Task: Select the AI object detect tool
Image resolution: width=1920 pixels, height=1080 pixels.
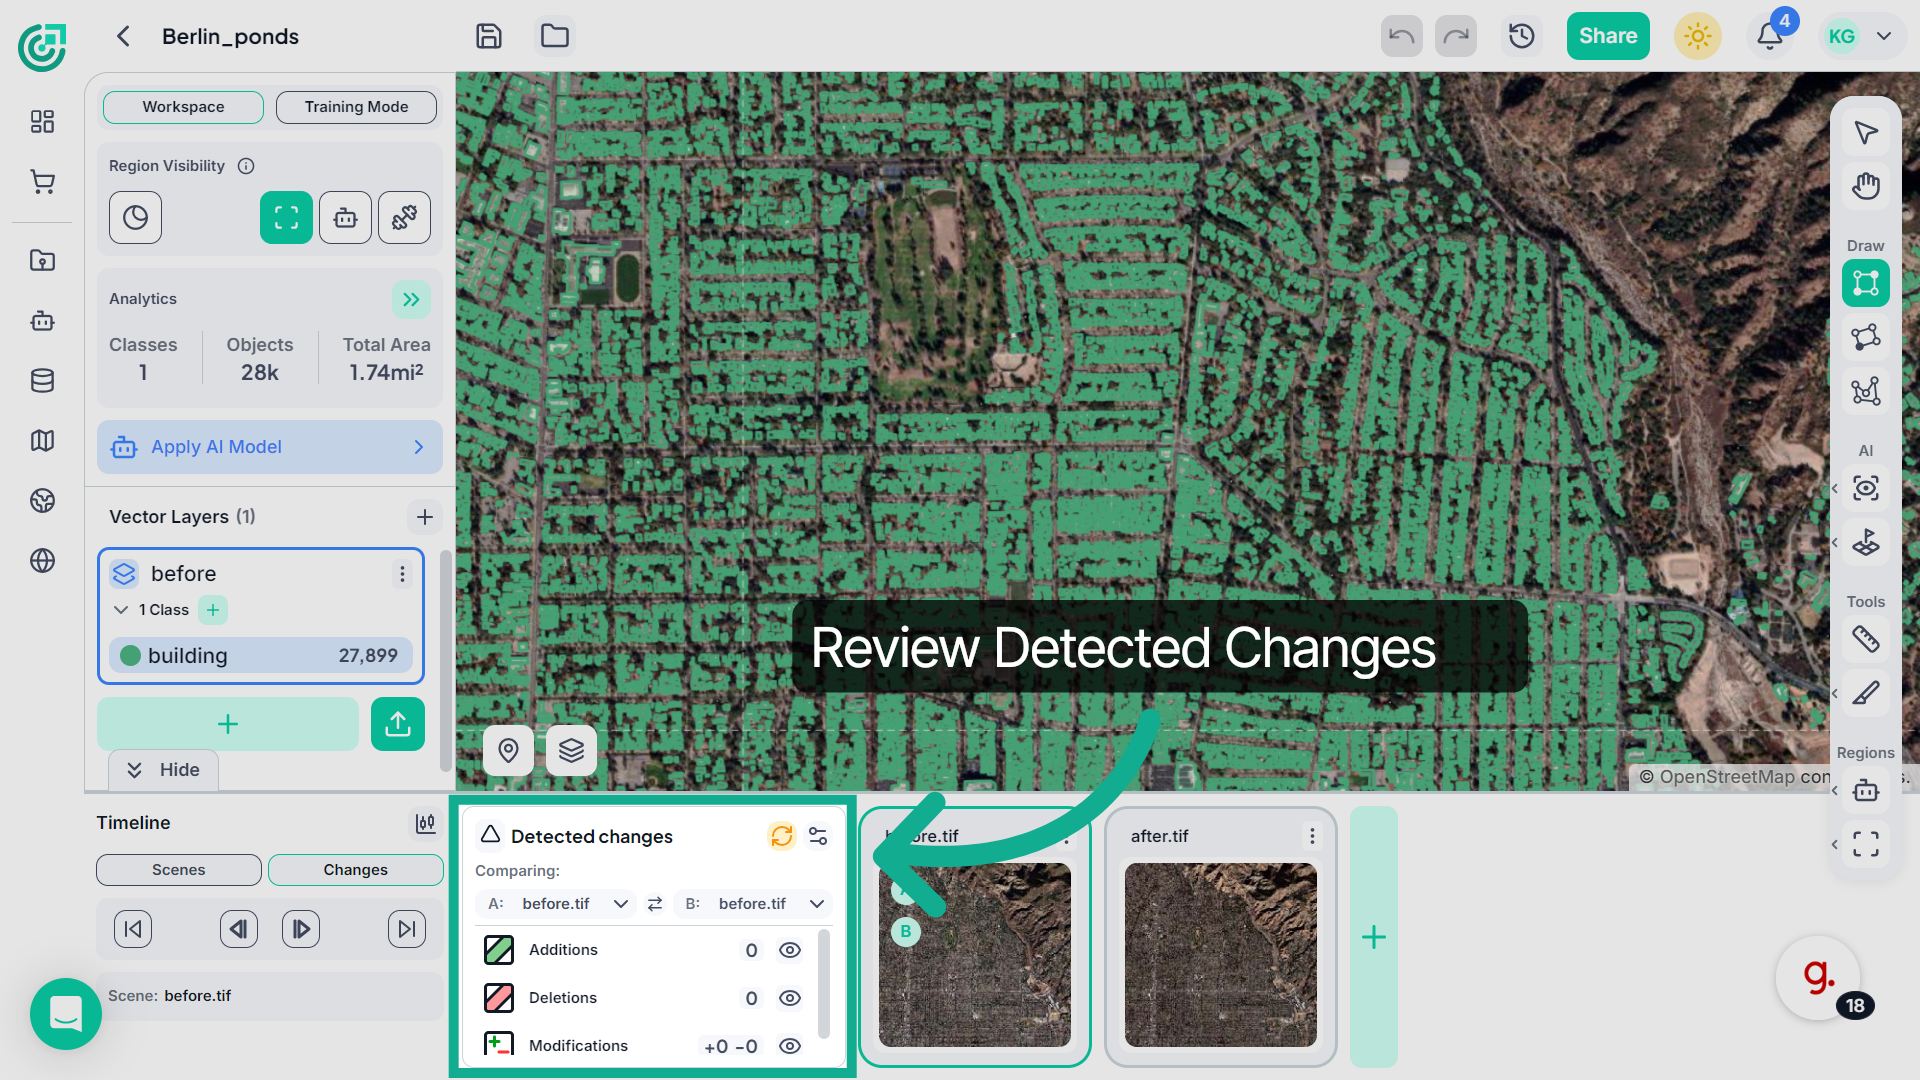Action: [x=1866, y=488]
